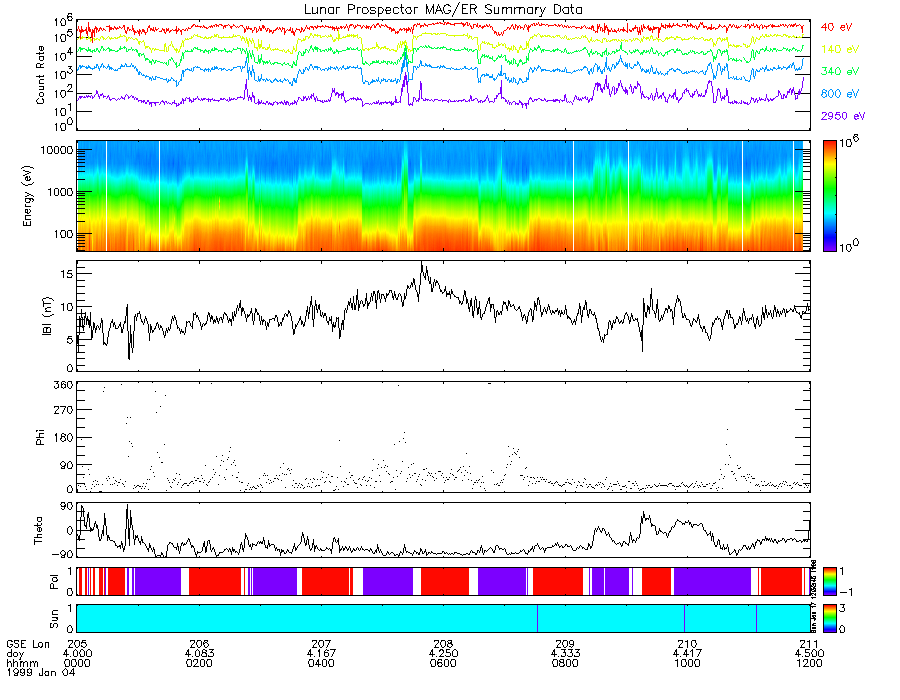Click the "Energy (eV)" axis label
900x700 pixels.
tap(27, 196)
